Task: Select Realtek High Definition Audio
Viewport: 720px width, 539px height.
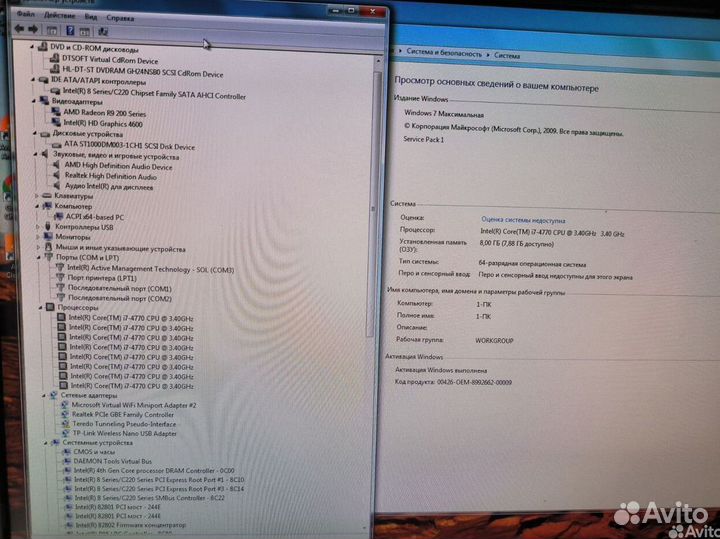Action: click(111, 176)
